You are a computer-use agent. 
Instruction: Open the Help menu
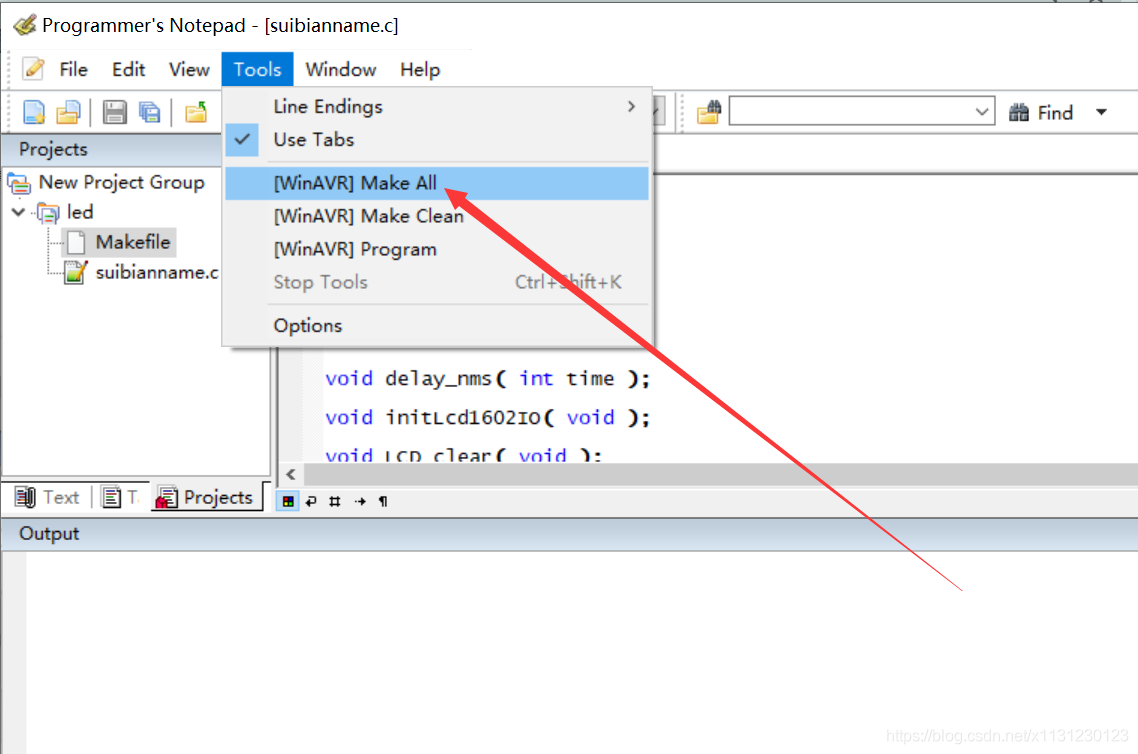pyautogui.click(x=420, y=70)
